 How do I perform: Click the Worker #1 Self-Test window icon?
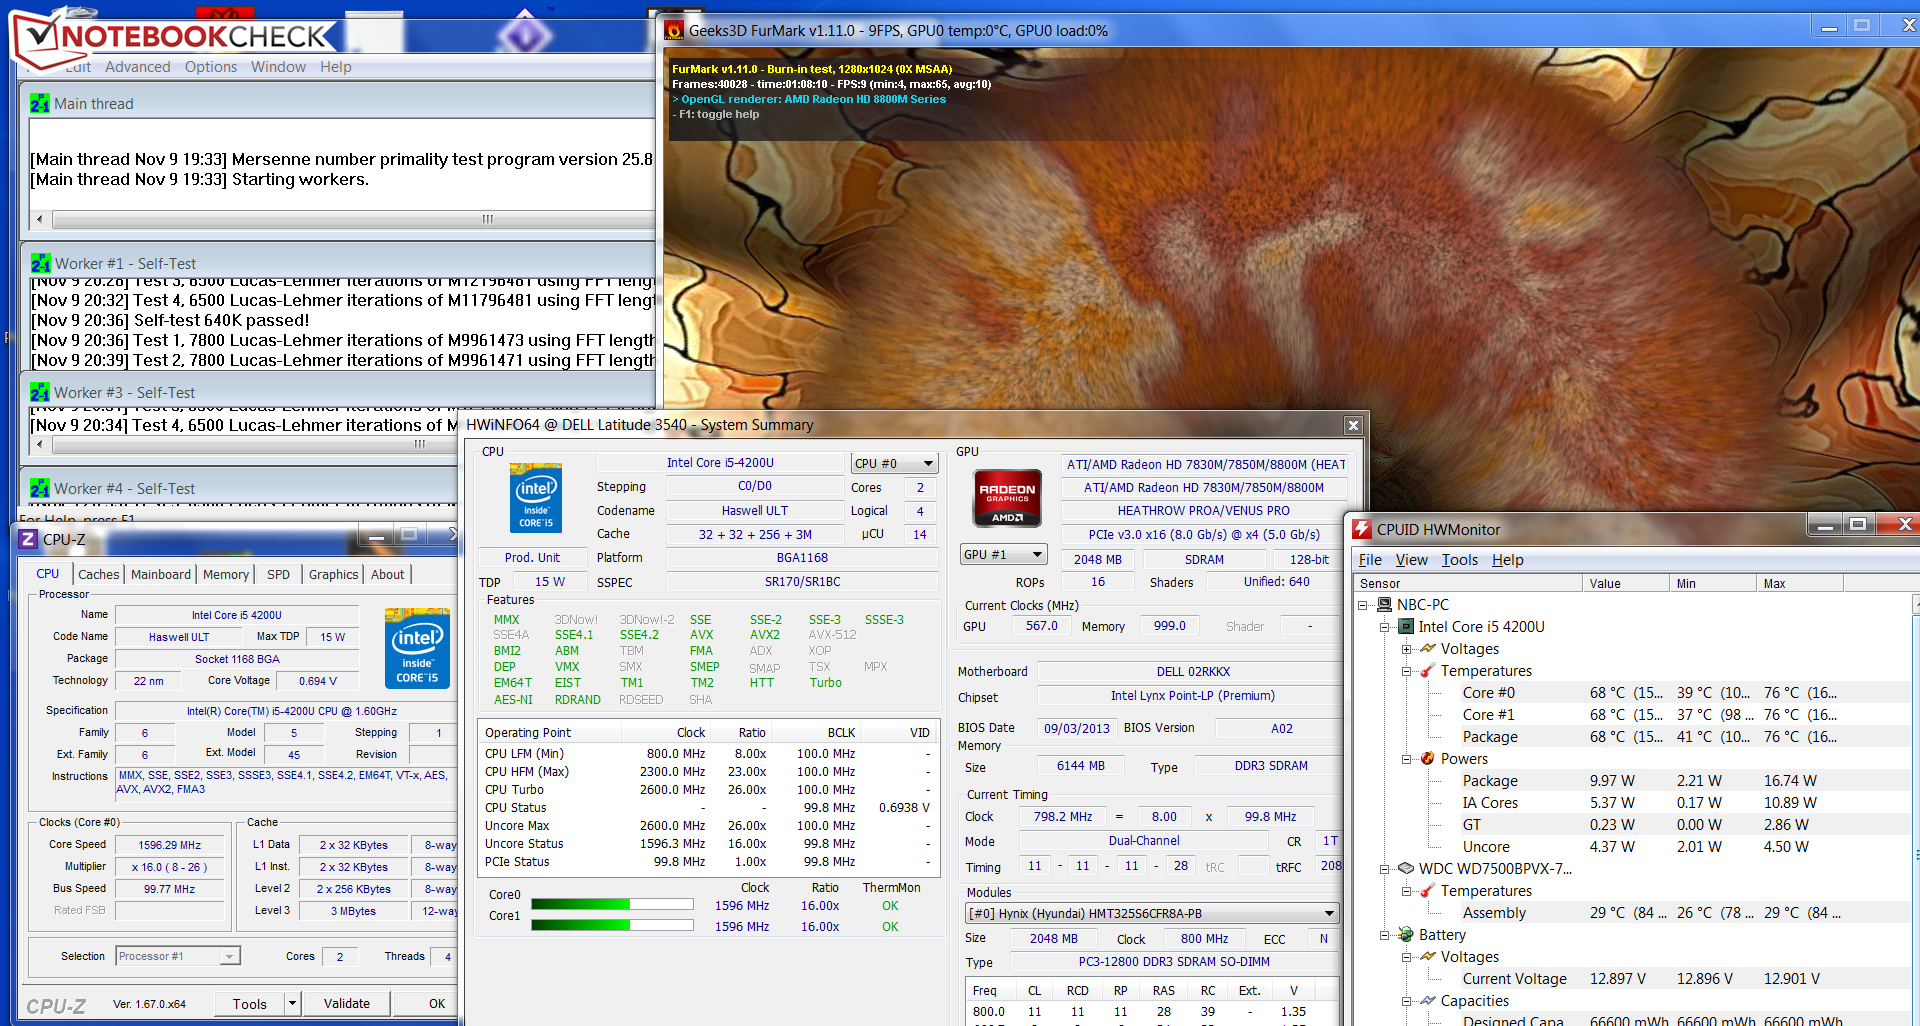coord(41,263)
